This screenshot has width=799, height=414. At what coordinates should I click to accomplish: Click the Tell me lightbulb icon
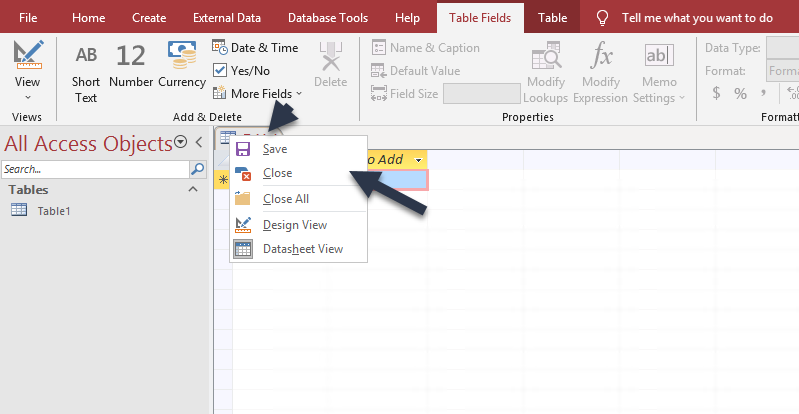602,18
